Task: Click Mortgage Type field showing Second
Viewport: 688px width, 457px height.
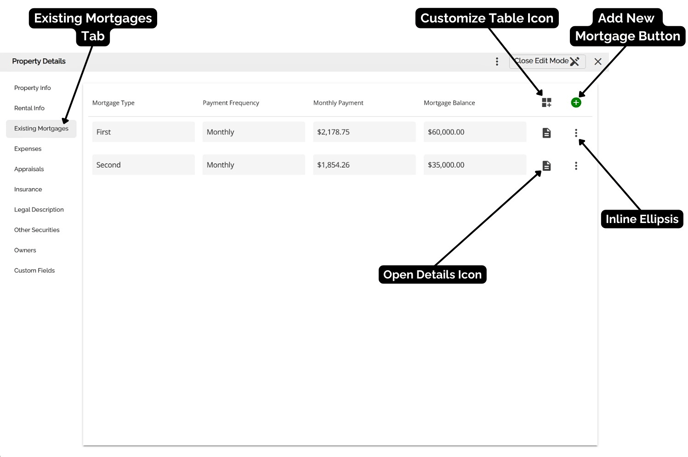Action: click(x=143, y=165)
